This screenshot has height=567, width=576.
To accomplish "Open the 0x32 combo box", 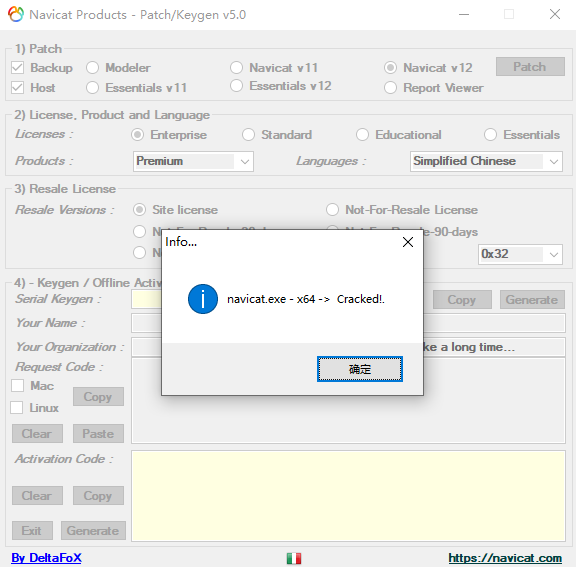I will point(520,254).
